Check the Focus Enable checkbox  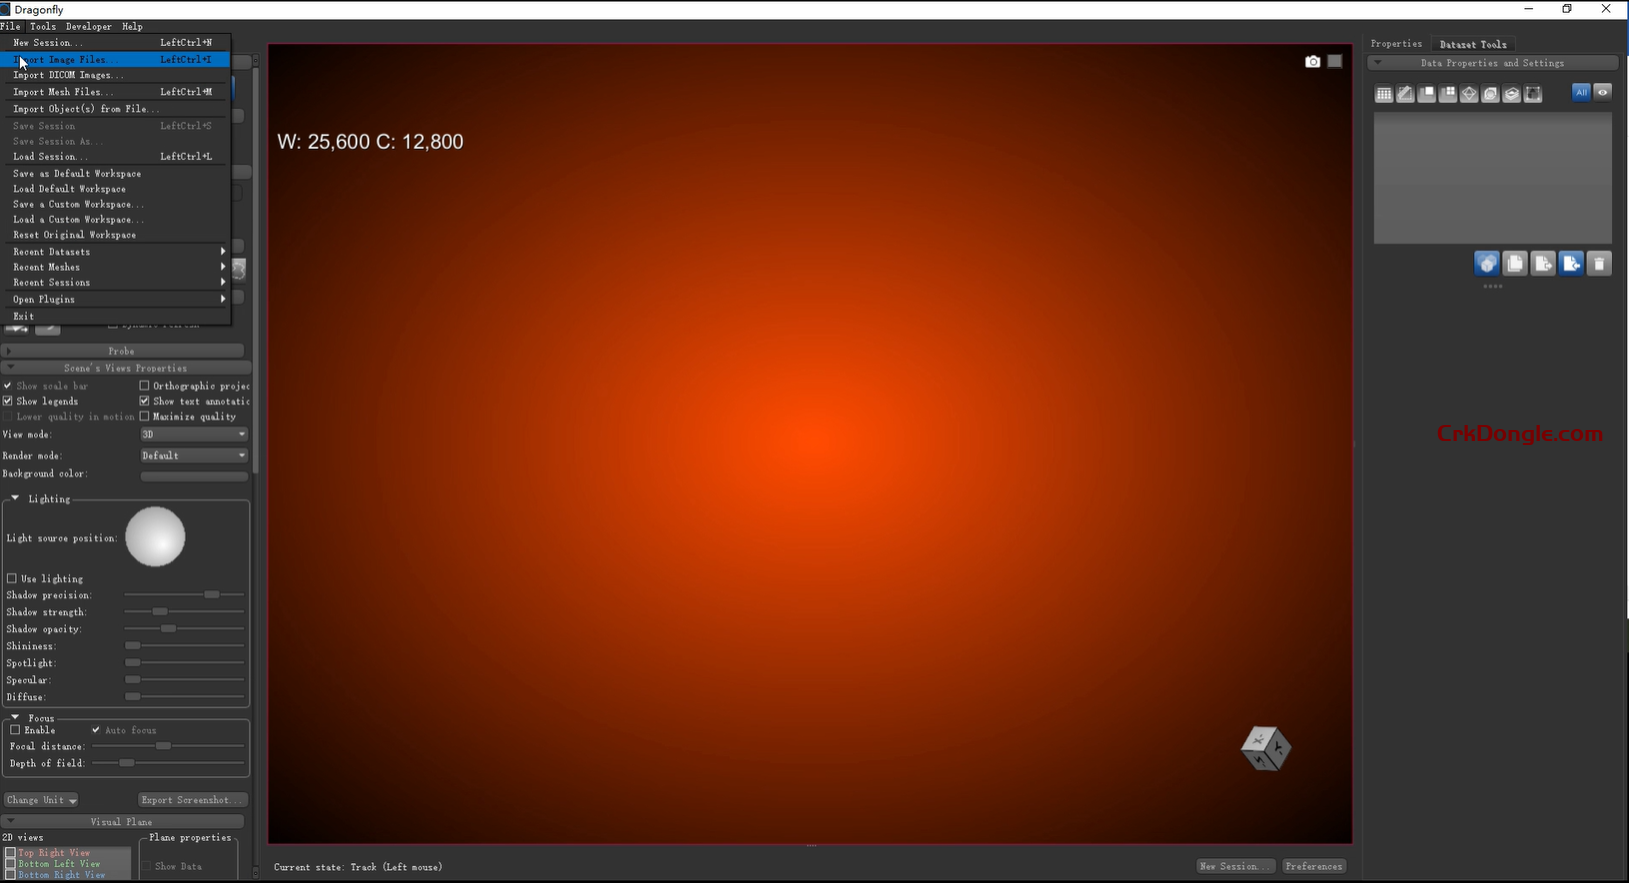(15, 730)
